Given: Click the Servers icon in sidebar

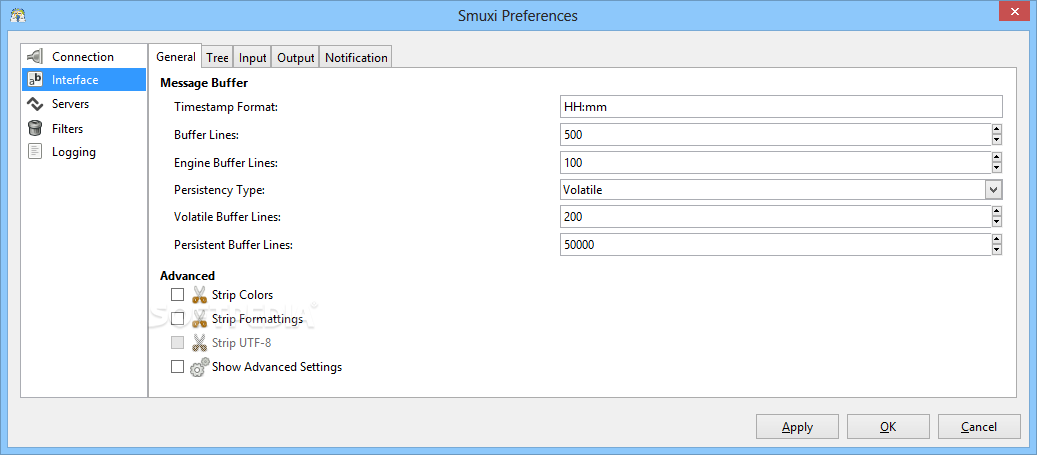Looking at the screenshot, I should (x=35, y=104).
